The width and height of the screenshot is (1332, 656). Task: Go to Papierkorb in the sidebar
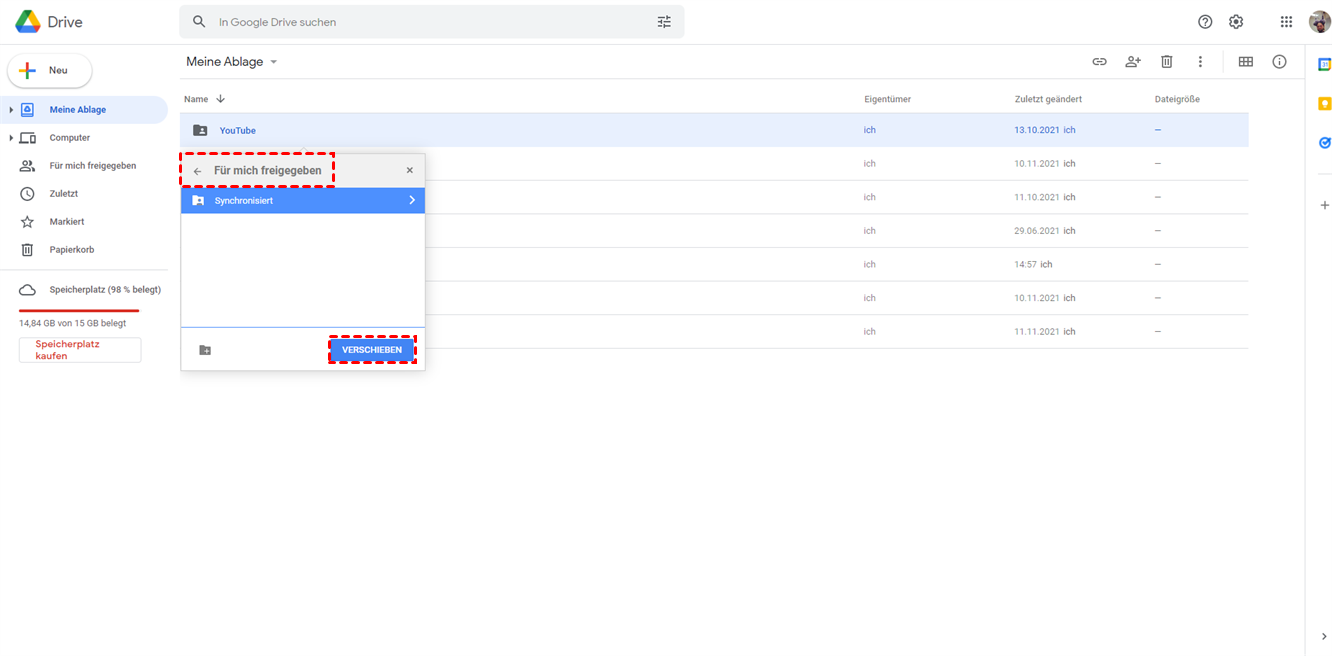click(71, 250)
